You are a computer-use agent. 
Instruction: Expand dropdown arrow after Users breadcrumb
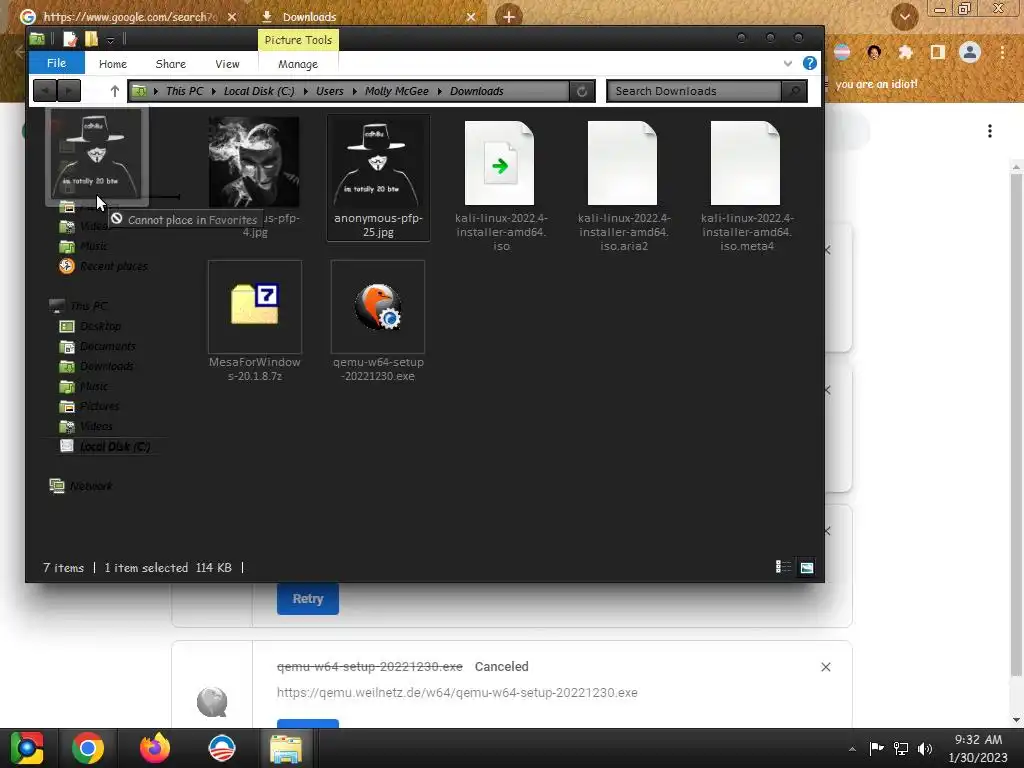coord(355,91)
